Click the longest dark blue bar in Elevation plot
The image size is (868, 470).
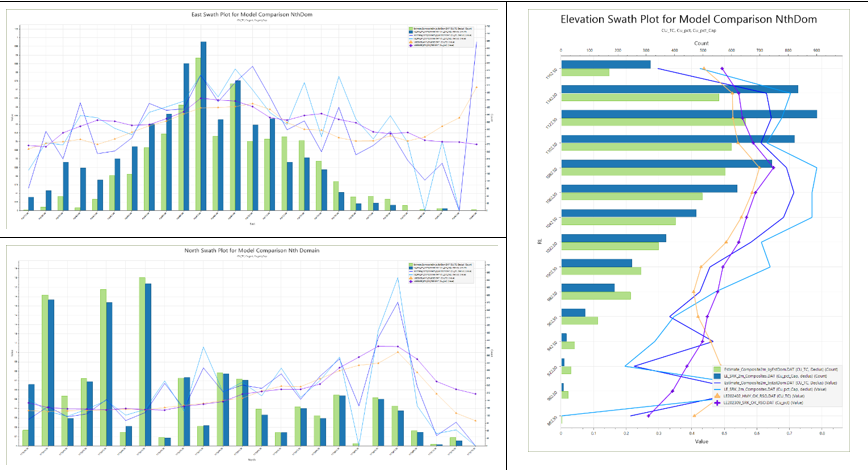tap(689, 114)
